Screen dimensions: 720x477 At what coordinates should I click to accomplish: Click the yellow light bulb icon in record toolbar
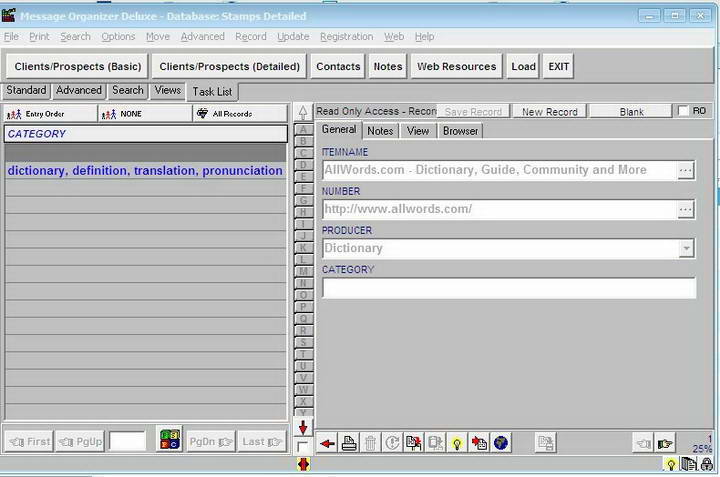[457, 443]
